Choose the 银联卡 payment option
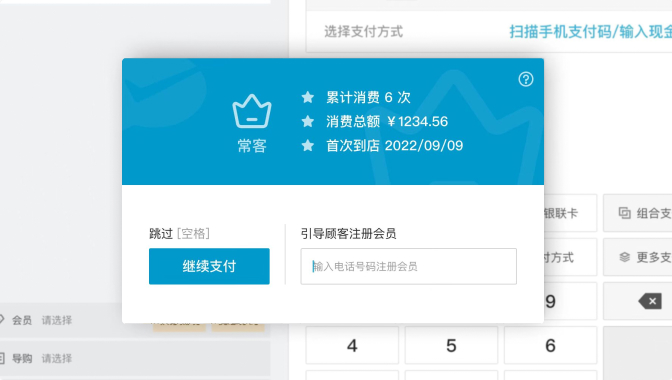 pos(570,213)
